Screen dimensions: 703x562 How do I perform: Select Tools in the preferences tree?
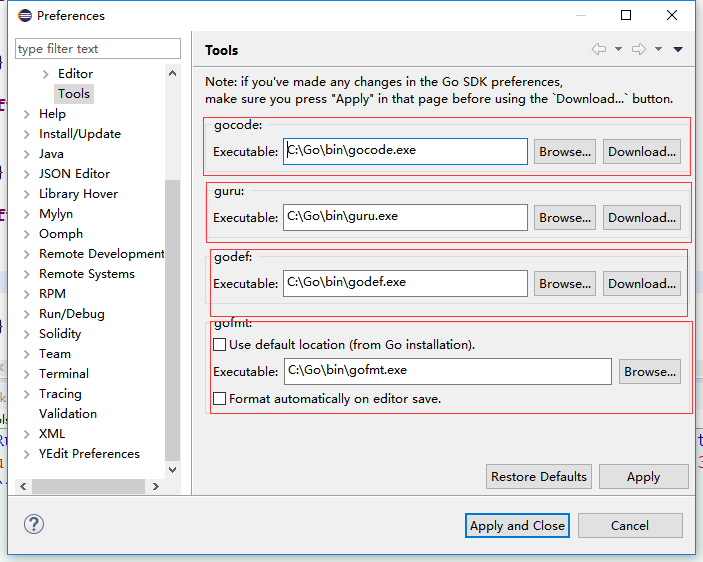pyautogui.click(x=74, y=94)
